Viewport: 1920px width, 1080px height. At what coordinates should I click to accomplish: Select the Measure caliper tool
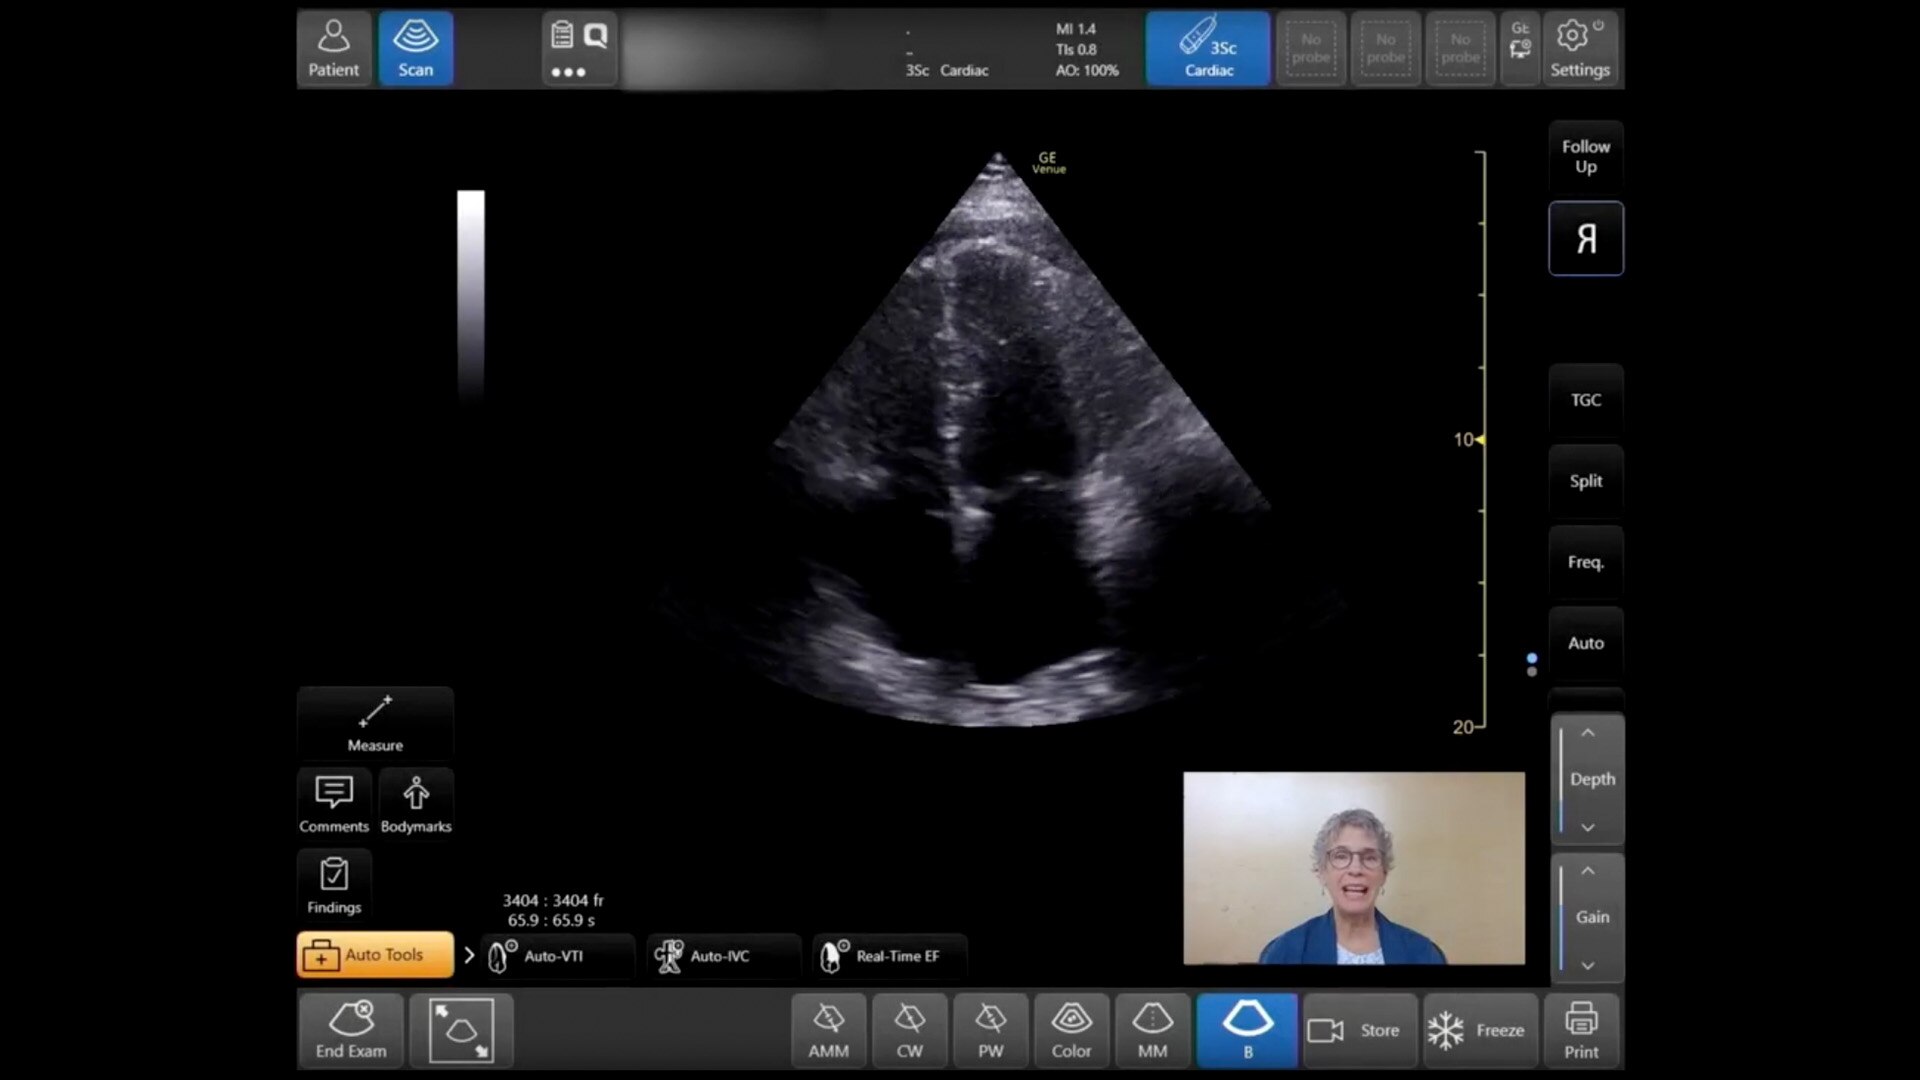375,722
